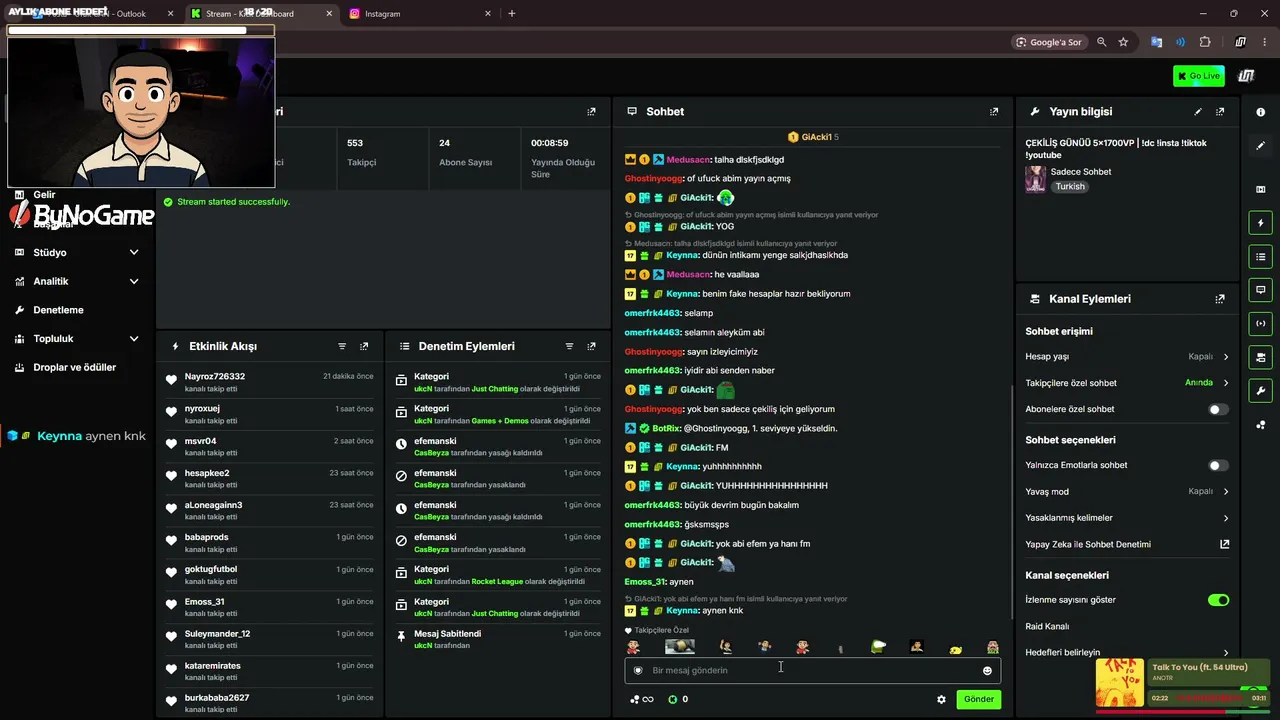The width and height of the screenshot is (1280, 720).
Task: Click the green frog emote in emote row
Action: pos(878,647)
